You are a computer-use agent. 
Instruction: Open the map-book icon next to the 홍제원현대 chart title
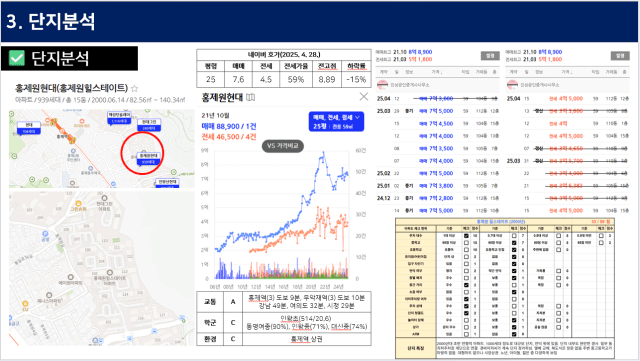click(251, 98)
